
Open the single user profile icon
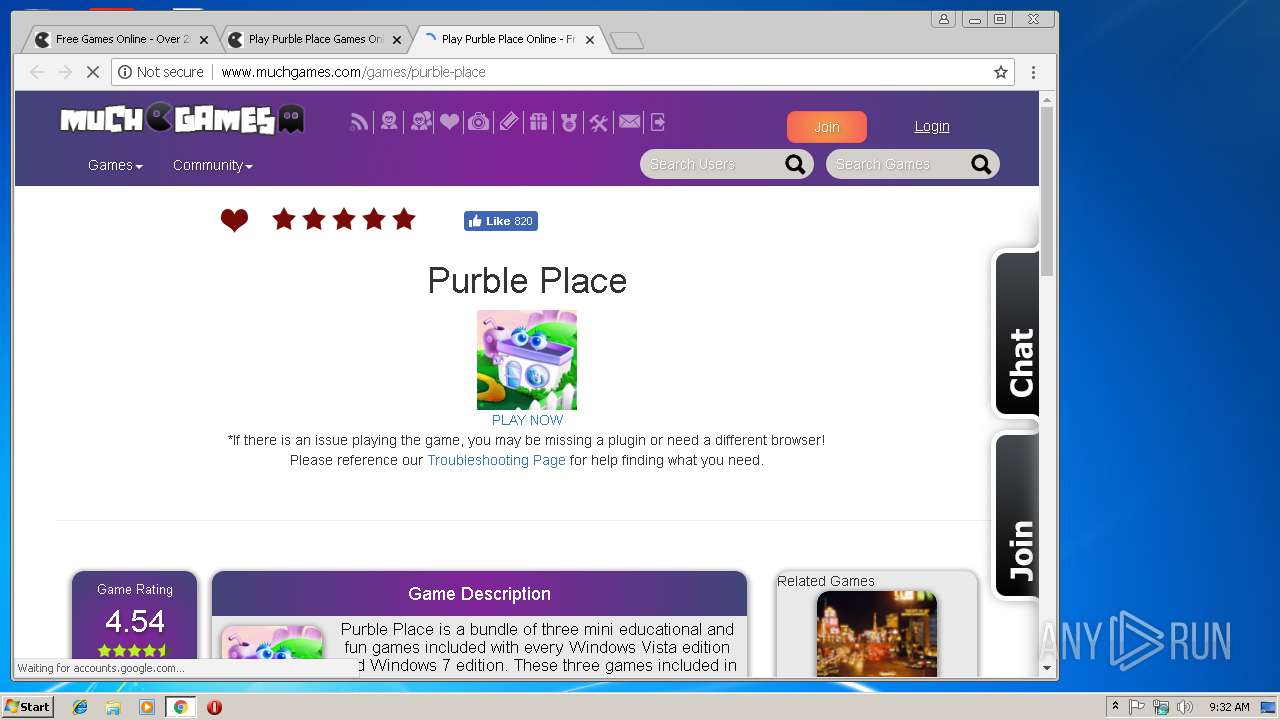click(x=389, y=122)
